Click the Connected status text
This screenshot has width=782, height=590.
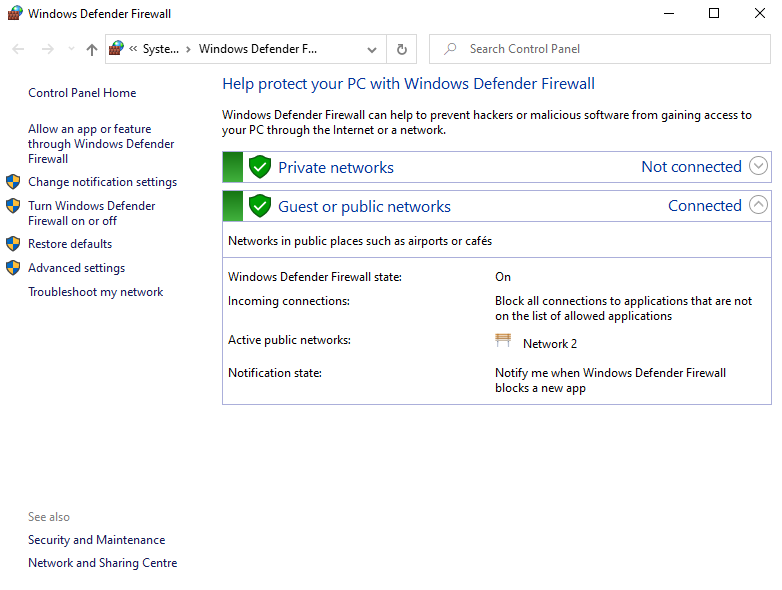705,205
